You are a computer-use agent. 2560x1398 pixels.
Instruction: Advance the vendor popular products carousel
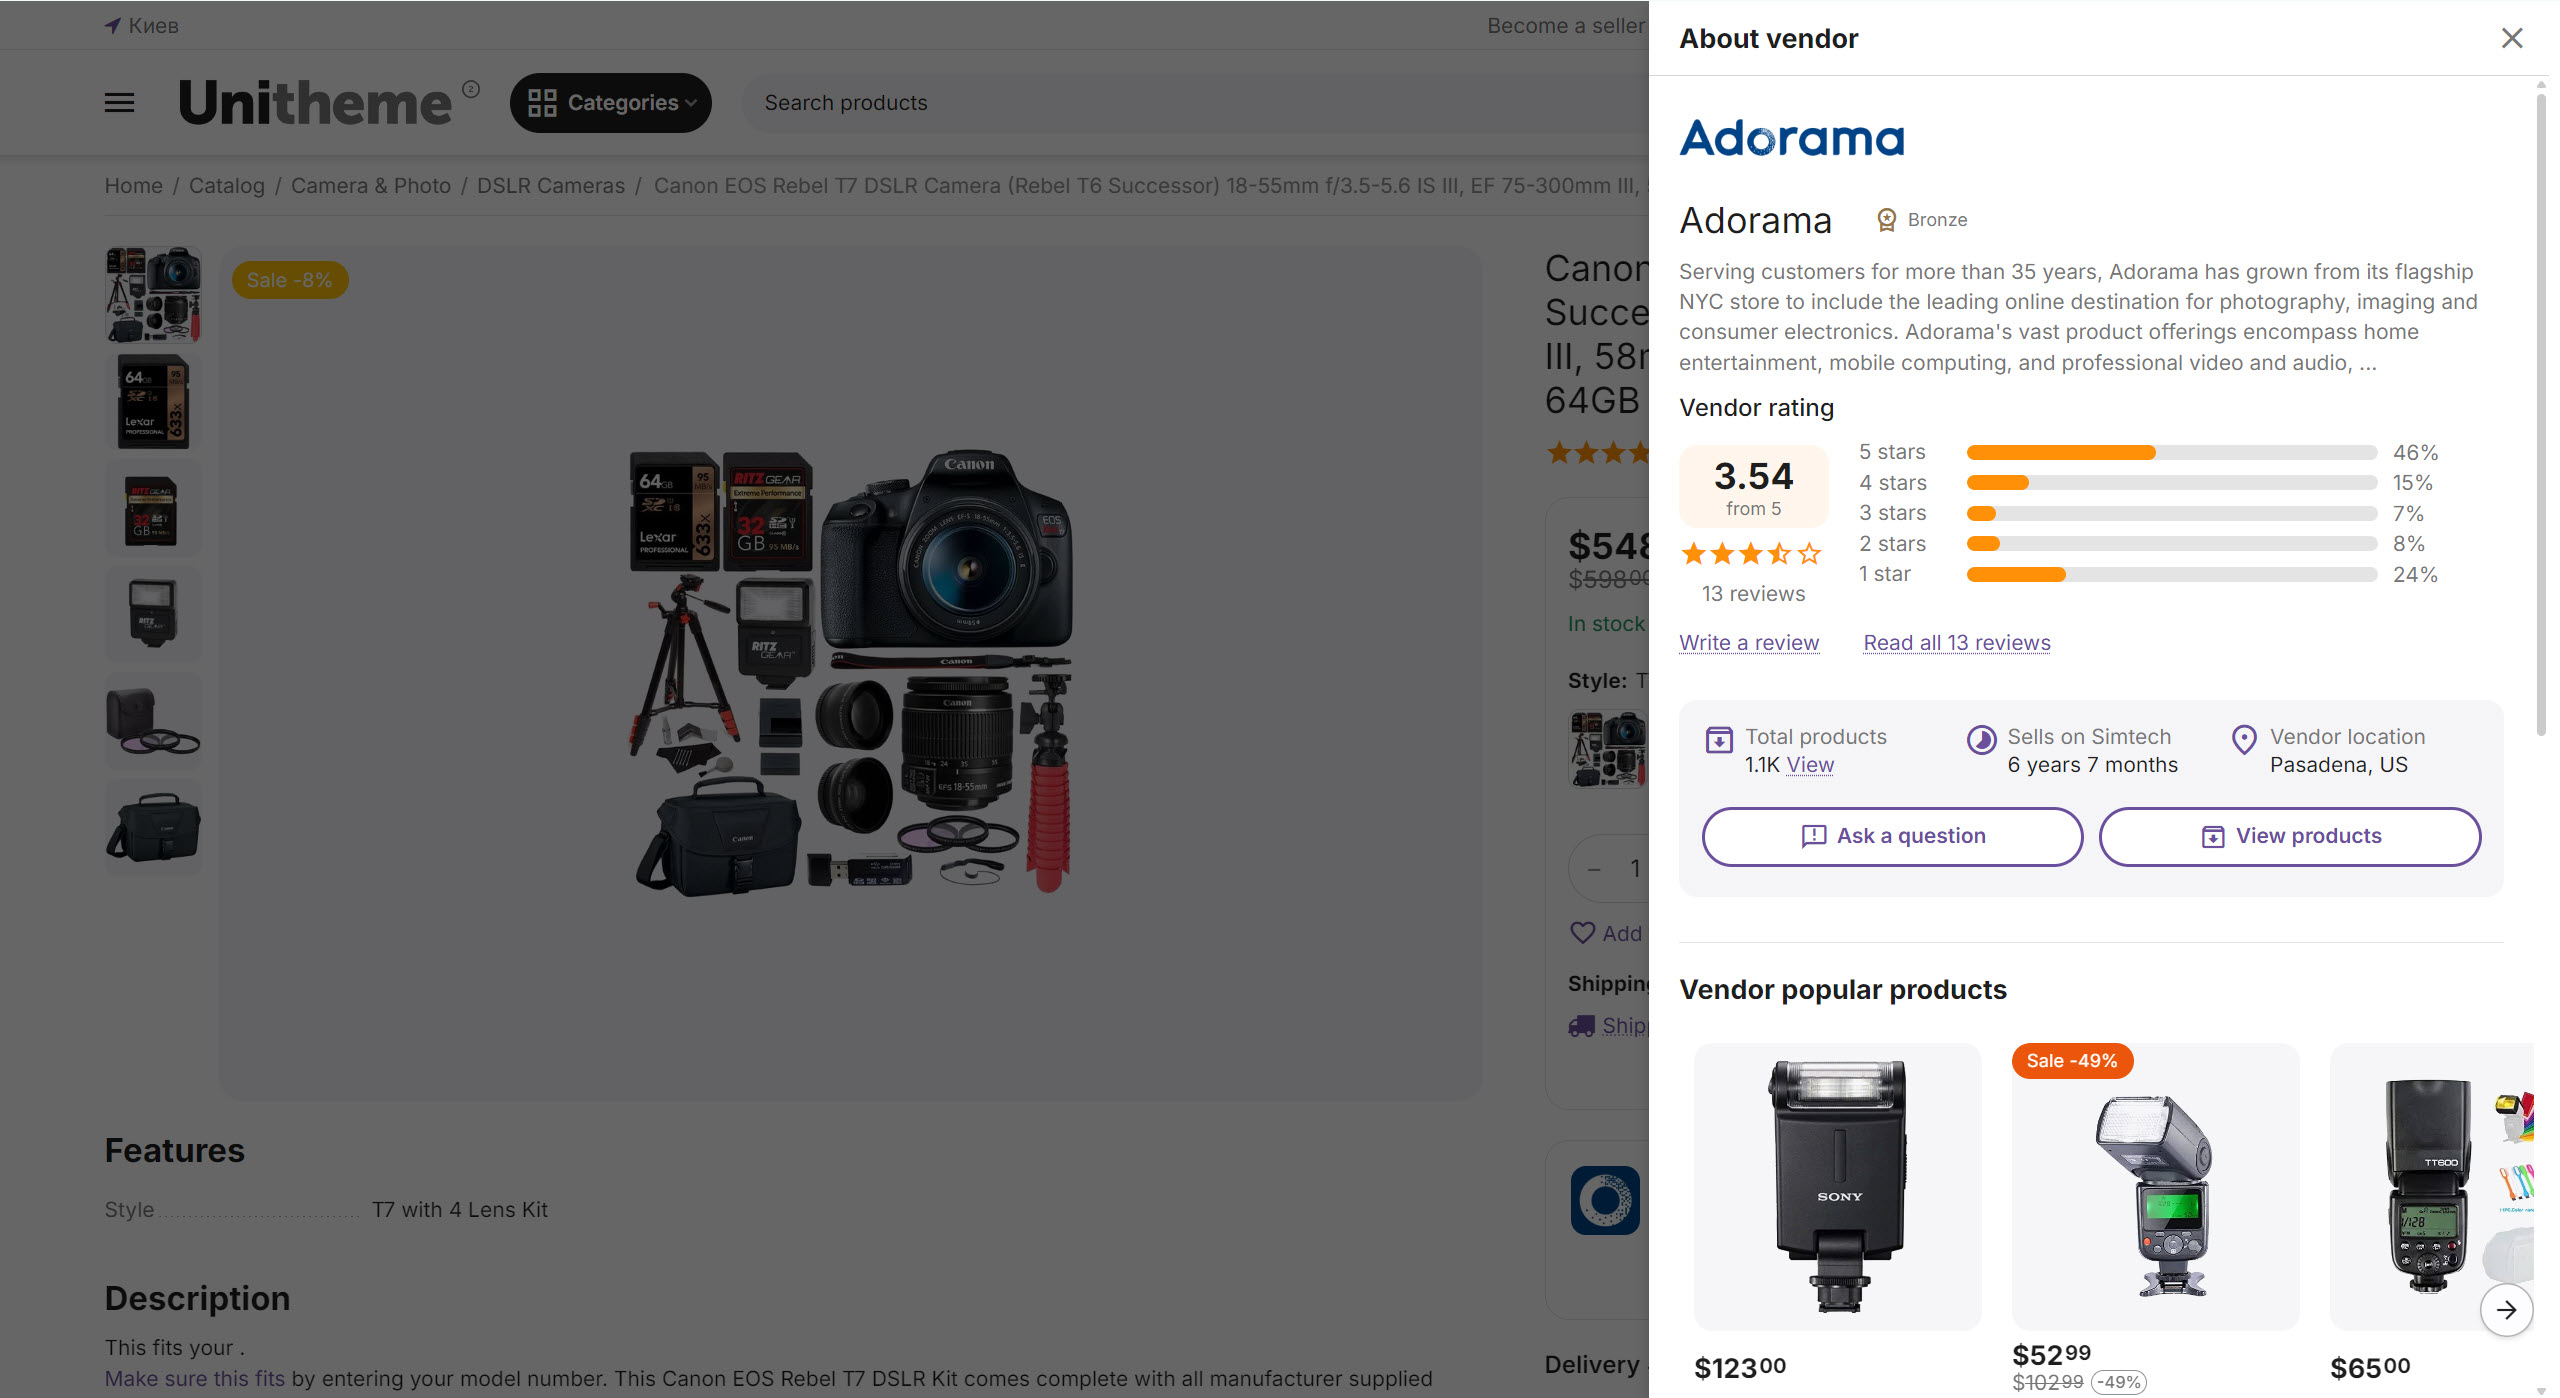(x=2507, y=1310)
